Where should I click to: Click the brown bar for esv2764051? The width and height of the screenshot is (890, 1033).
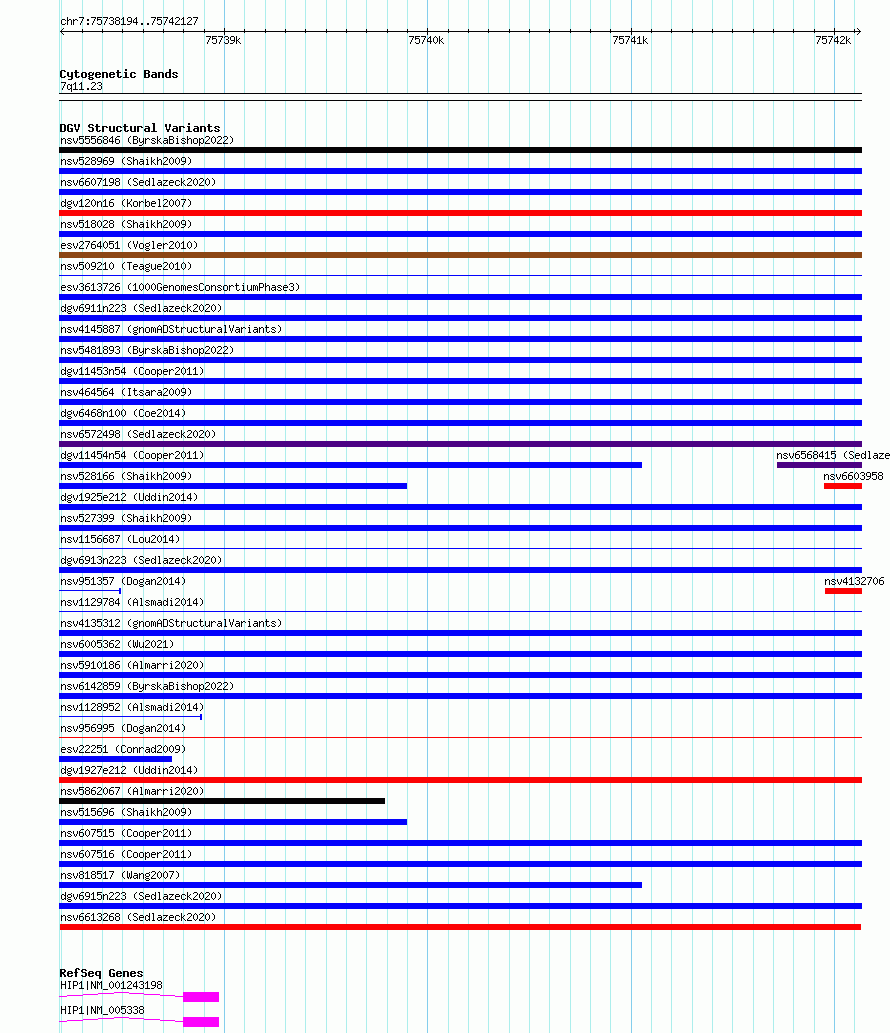(x=460, y=255)
